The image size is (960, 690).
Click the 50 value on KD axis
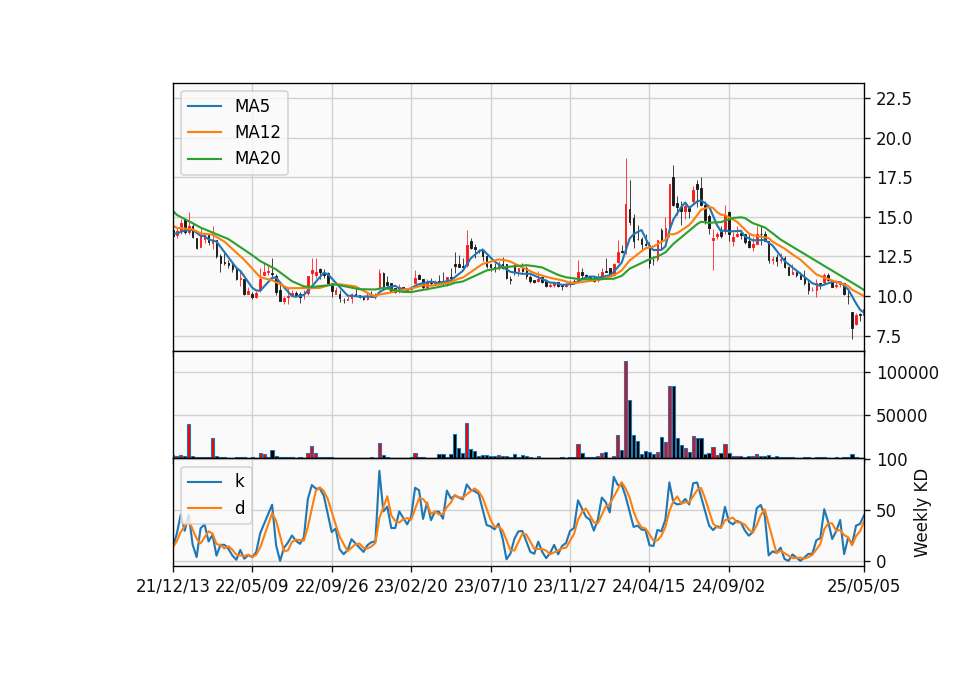point(887,511)
